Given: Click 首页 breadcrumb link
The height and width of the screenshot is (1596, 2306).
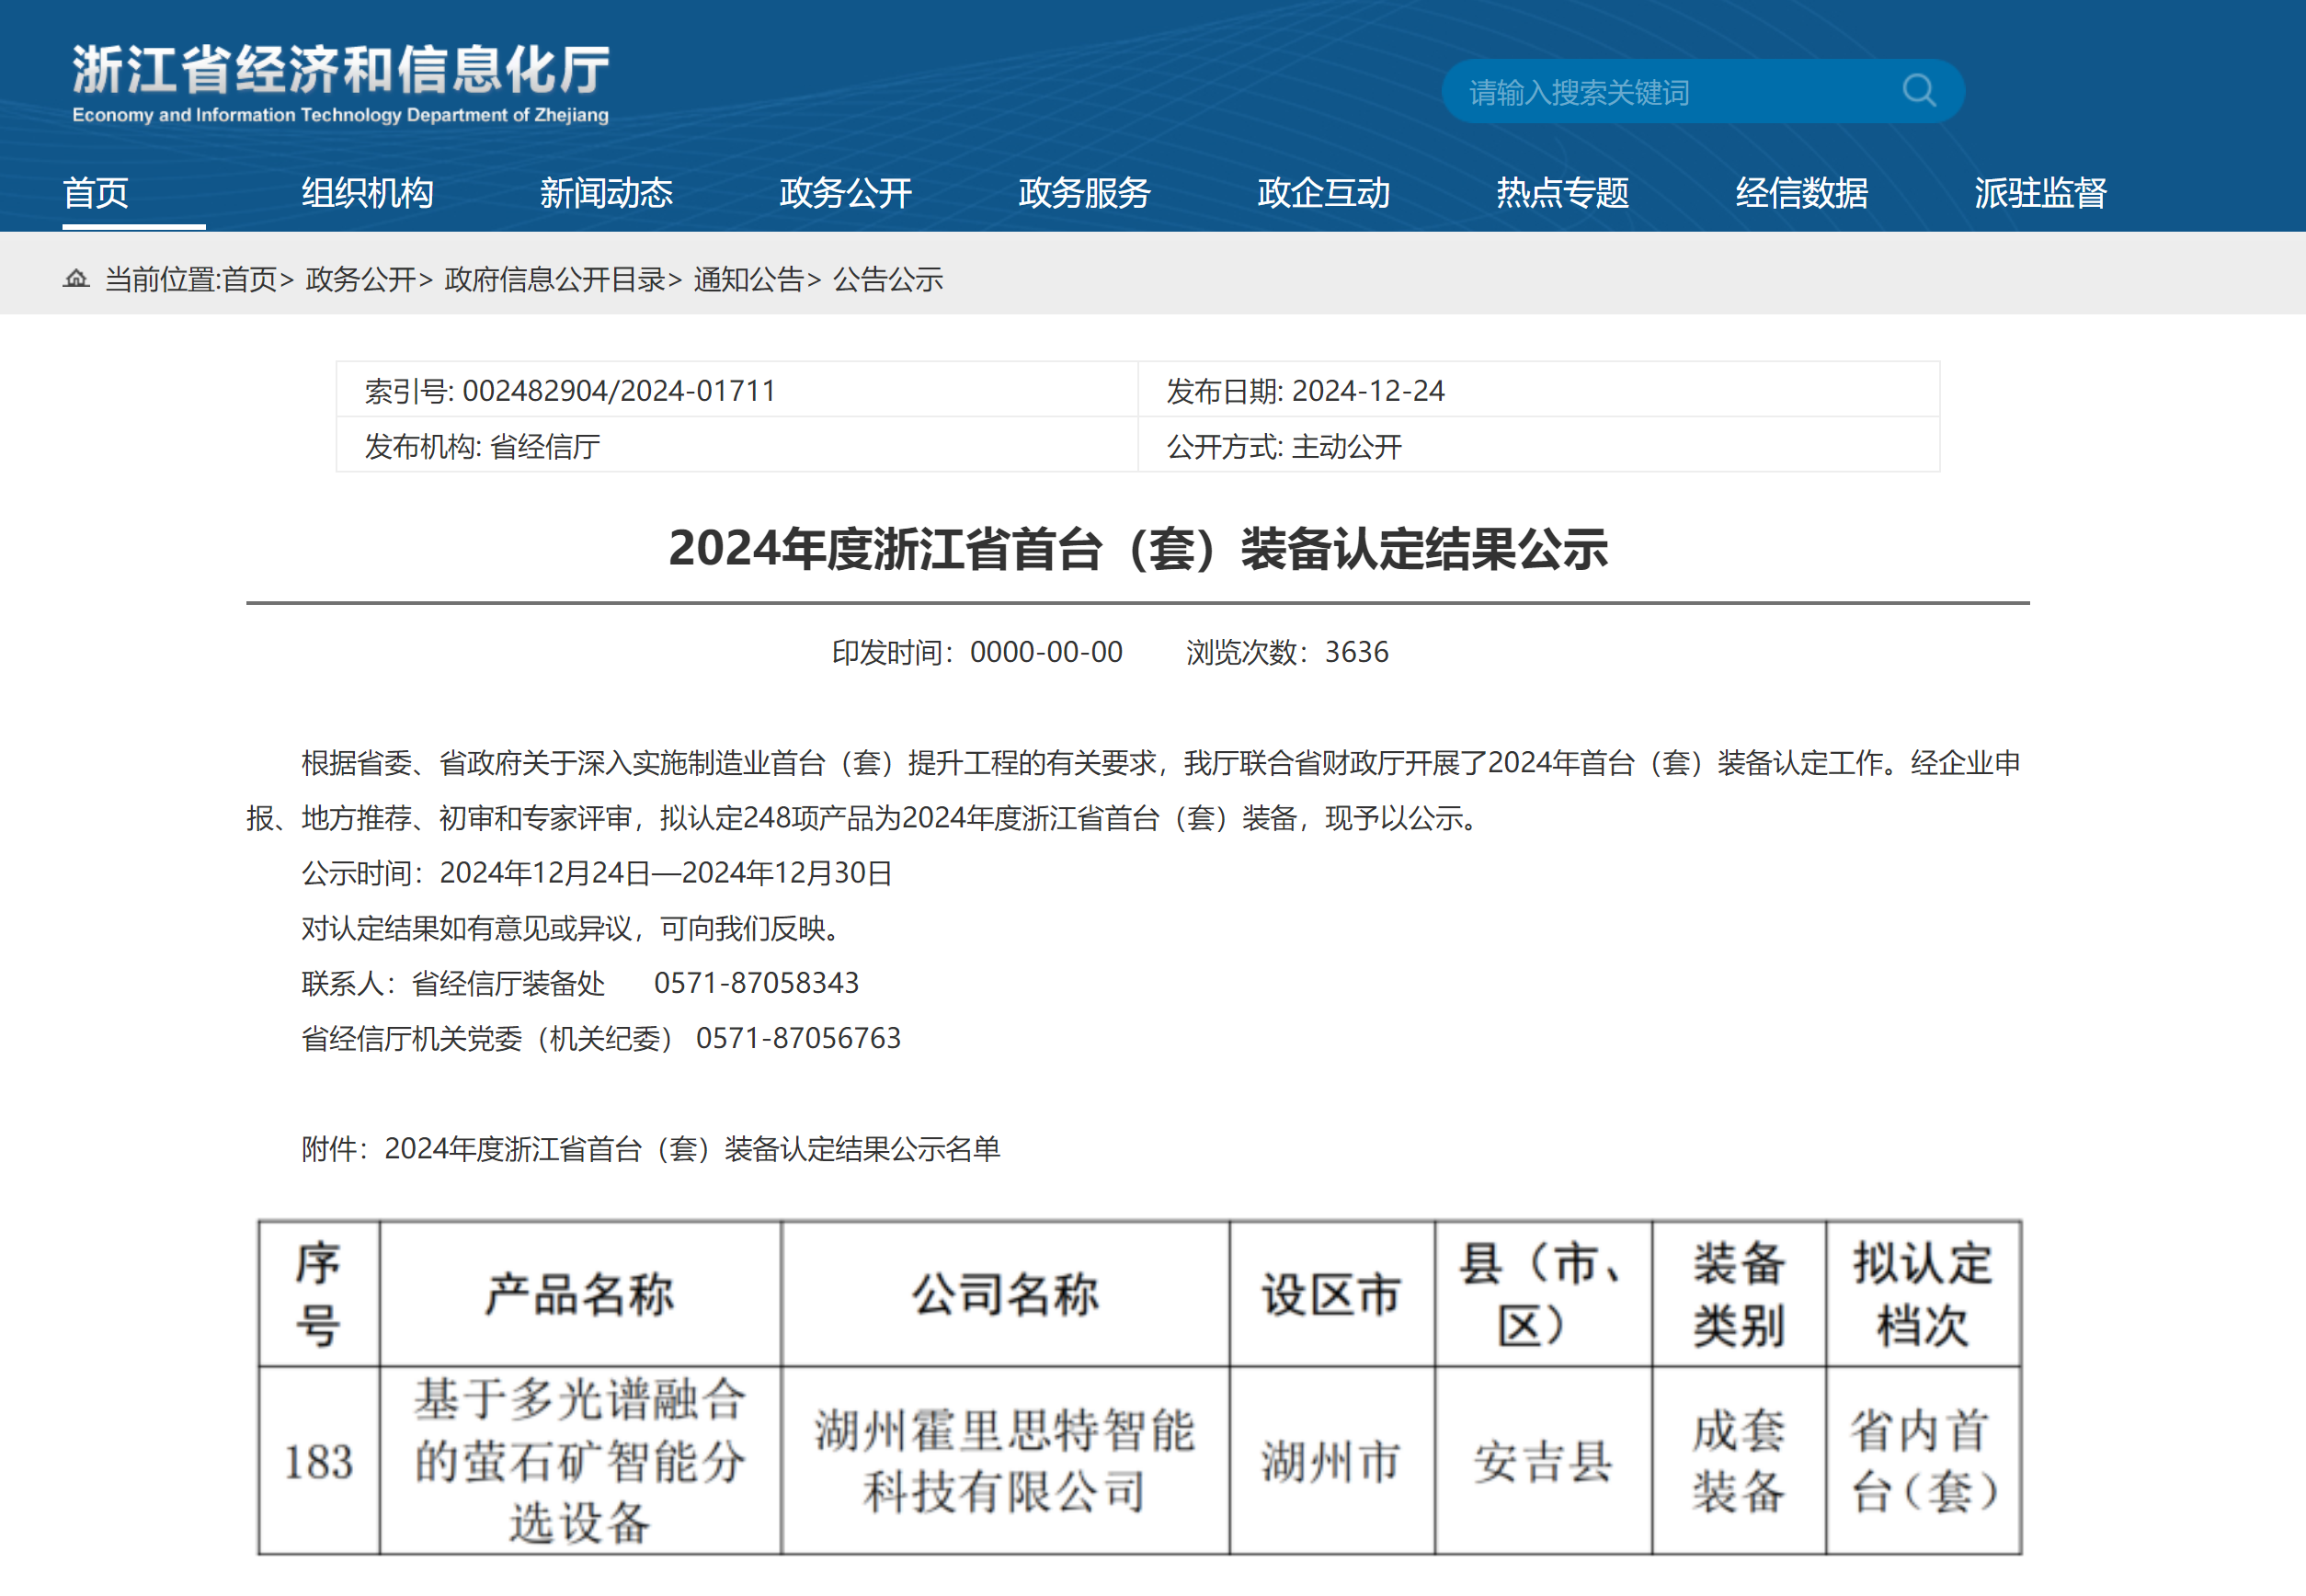Looking at the screenshot, I should 249,279.
